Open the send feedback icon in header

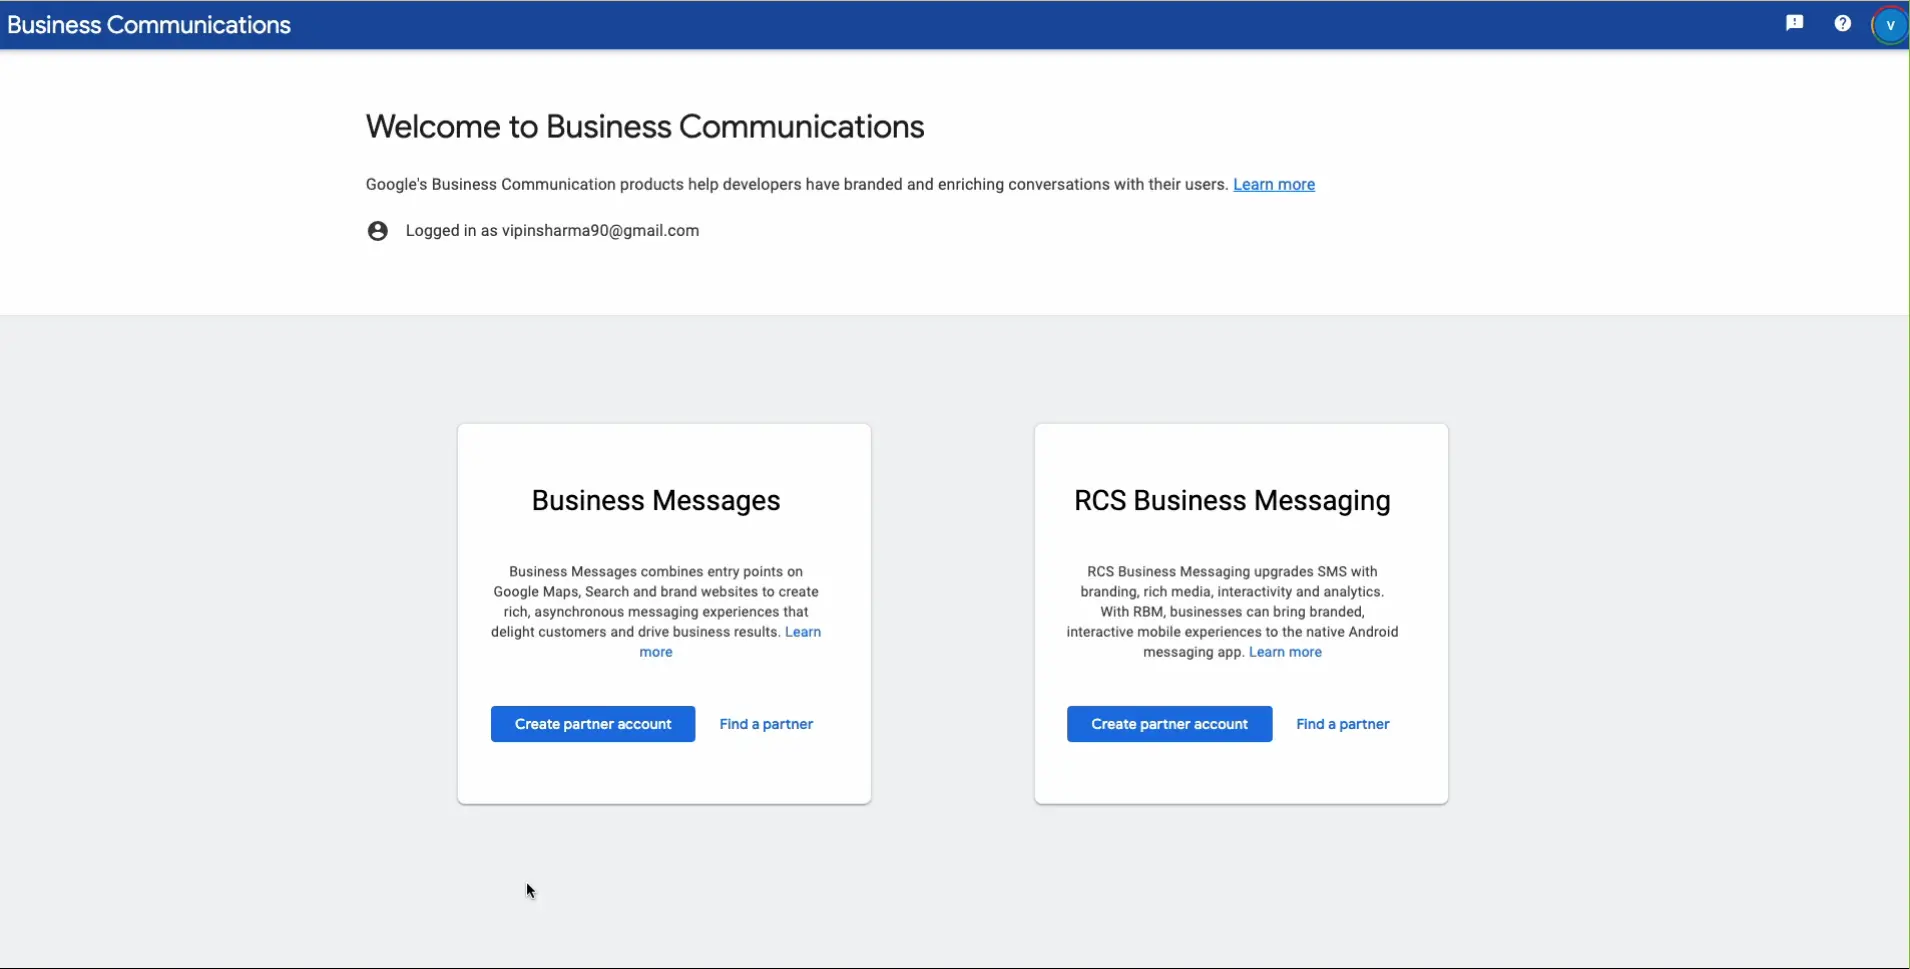pyautogui.click(x=1795, y=23)
